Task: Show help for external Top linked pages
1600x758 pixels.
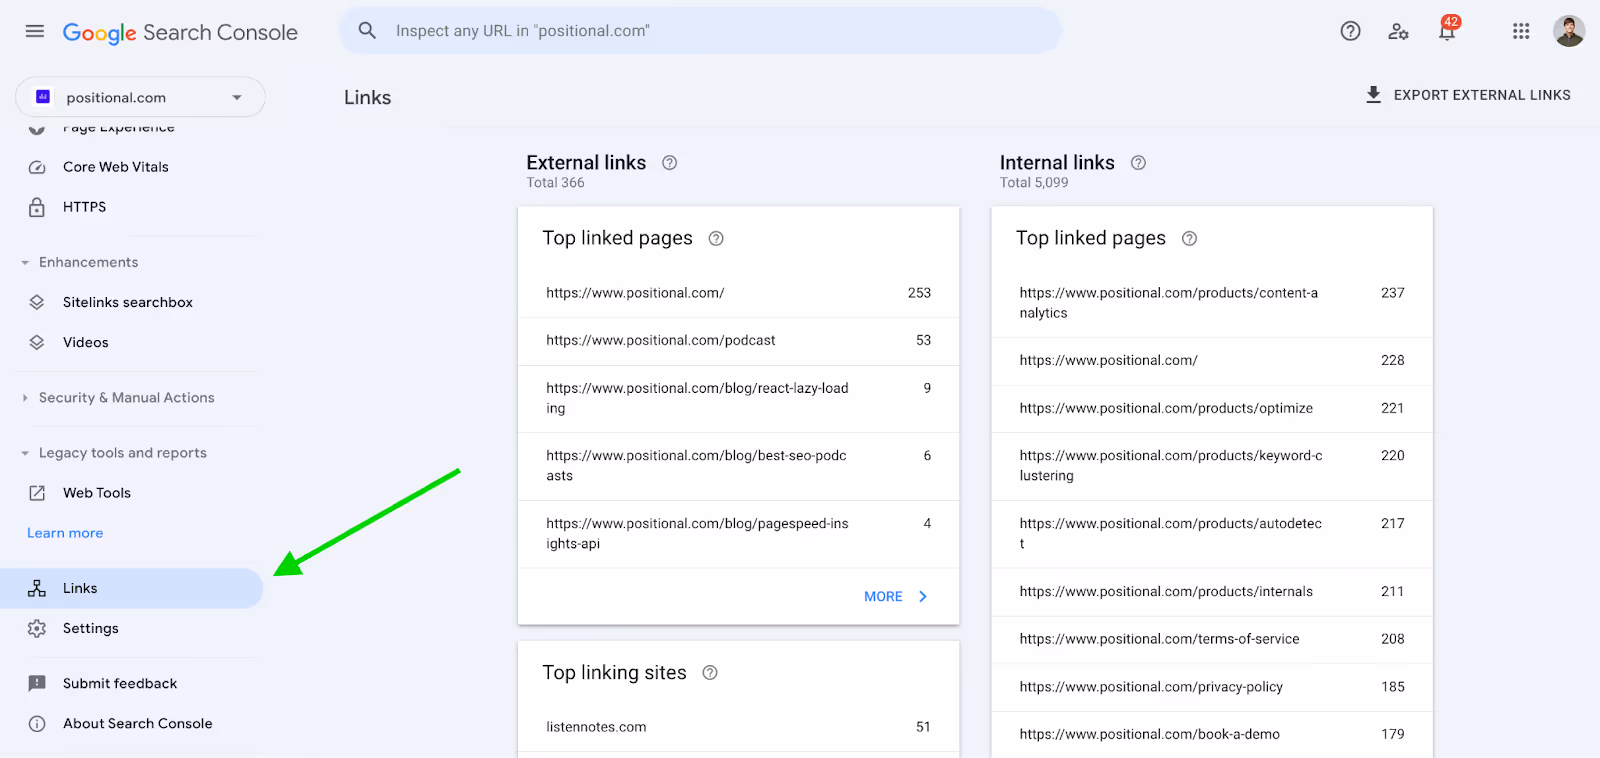Action: (716, 239)
